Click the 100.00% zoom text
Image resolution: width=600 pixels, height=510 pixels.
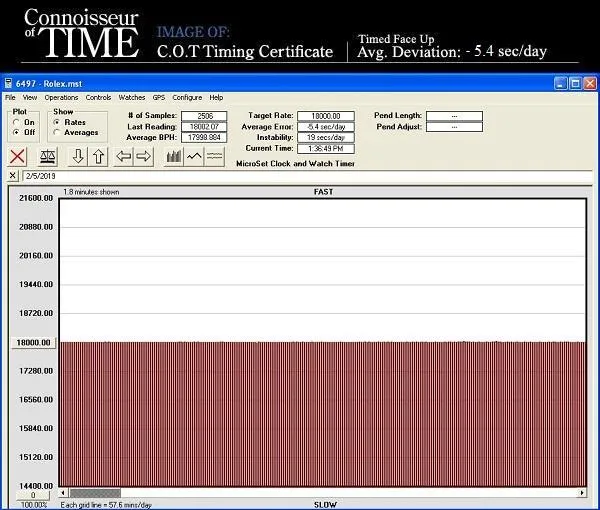pyautogui.click(x=34, y=505)
